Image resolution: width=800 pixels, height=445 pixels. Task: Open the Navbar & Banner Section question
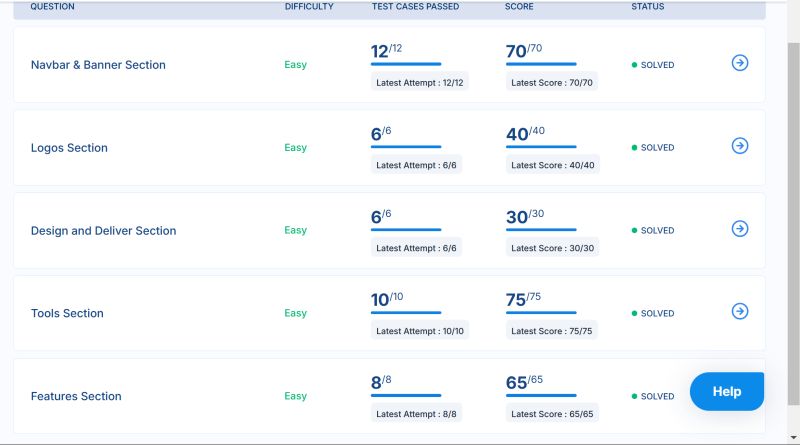[98, 65]
